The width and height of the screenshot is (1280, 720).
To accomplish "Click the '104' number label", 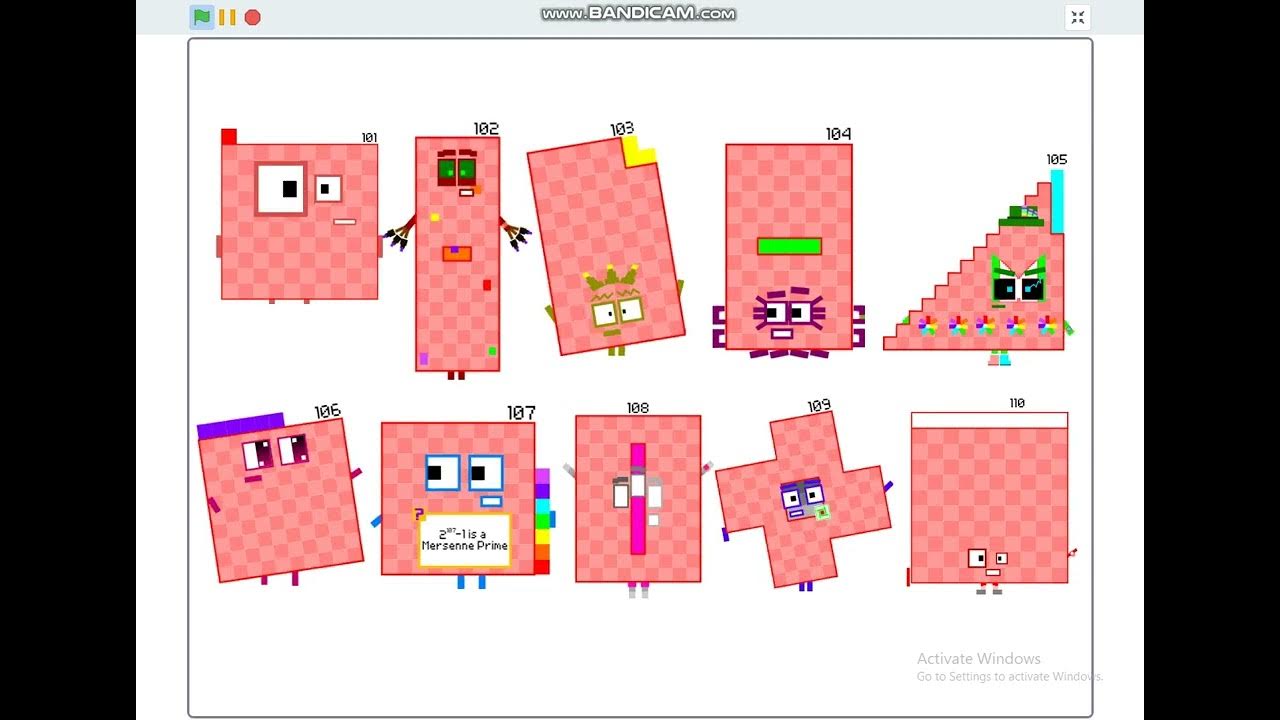I will (x=838, y=134).
